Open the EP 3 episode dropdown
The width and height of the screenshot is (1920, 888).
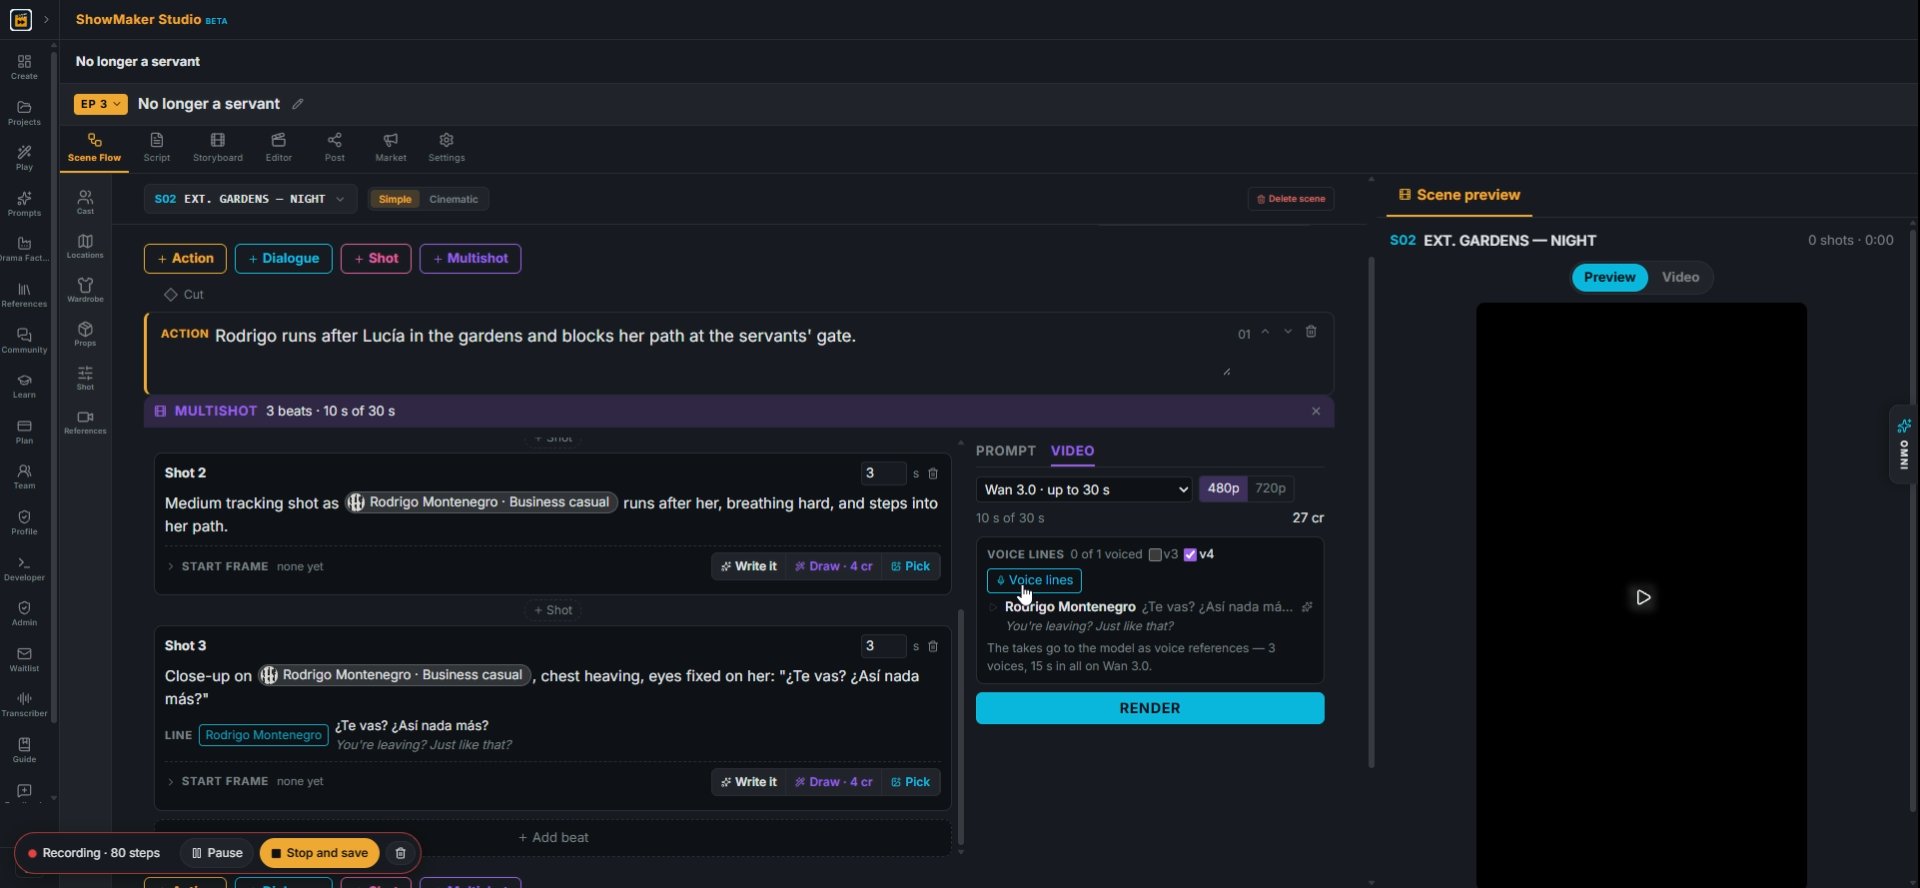coord(100,104)
